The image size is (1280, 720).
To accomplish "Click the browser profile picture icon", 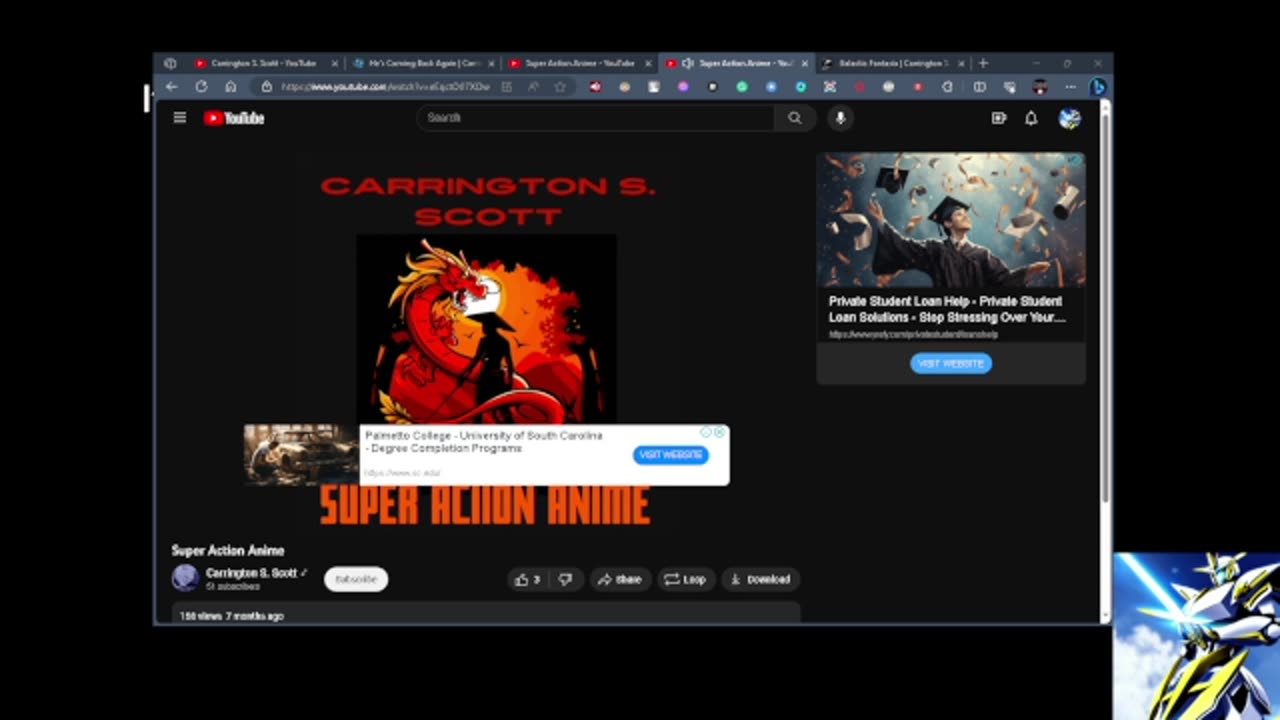I will (1040, 87).
